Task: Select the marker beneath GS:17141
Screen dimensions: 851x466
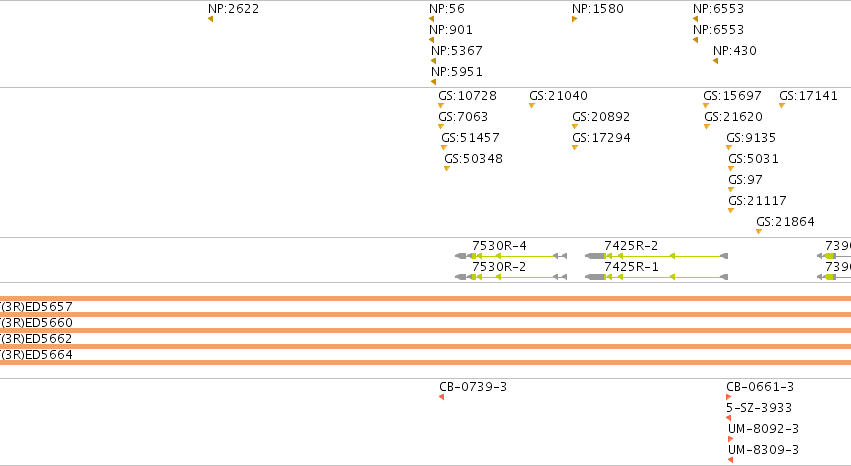Action: [x=782, y=106]
